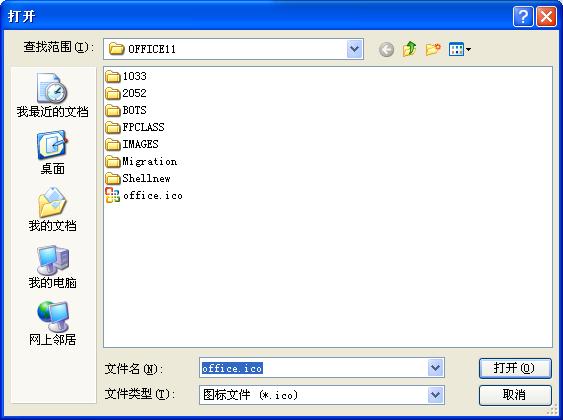This screenshot has width=563, height=420.
Task: Click the help question mark button
Action: (x=523, y=17)
